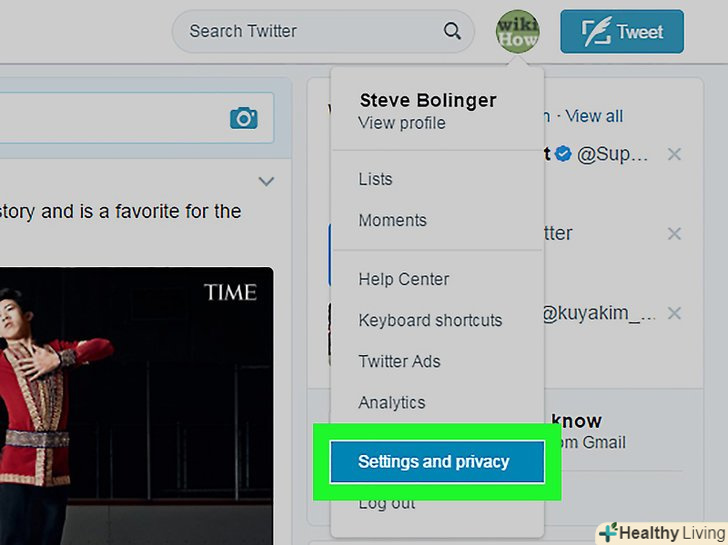The height and width of the screenshot is (545, 728).
Task: Click the View all link
Action: click(x=594, y=116)
